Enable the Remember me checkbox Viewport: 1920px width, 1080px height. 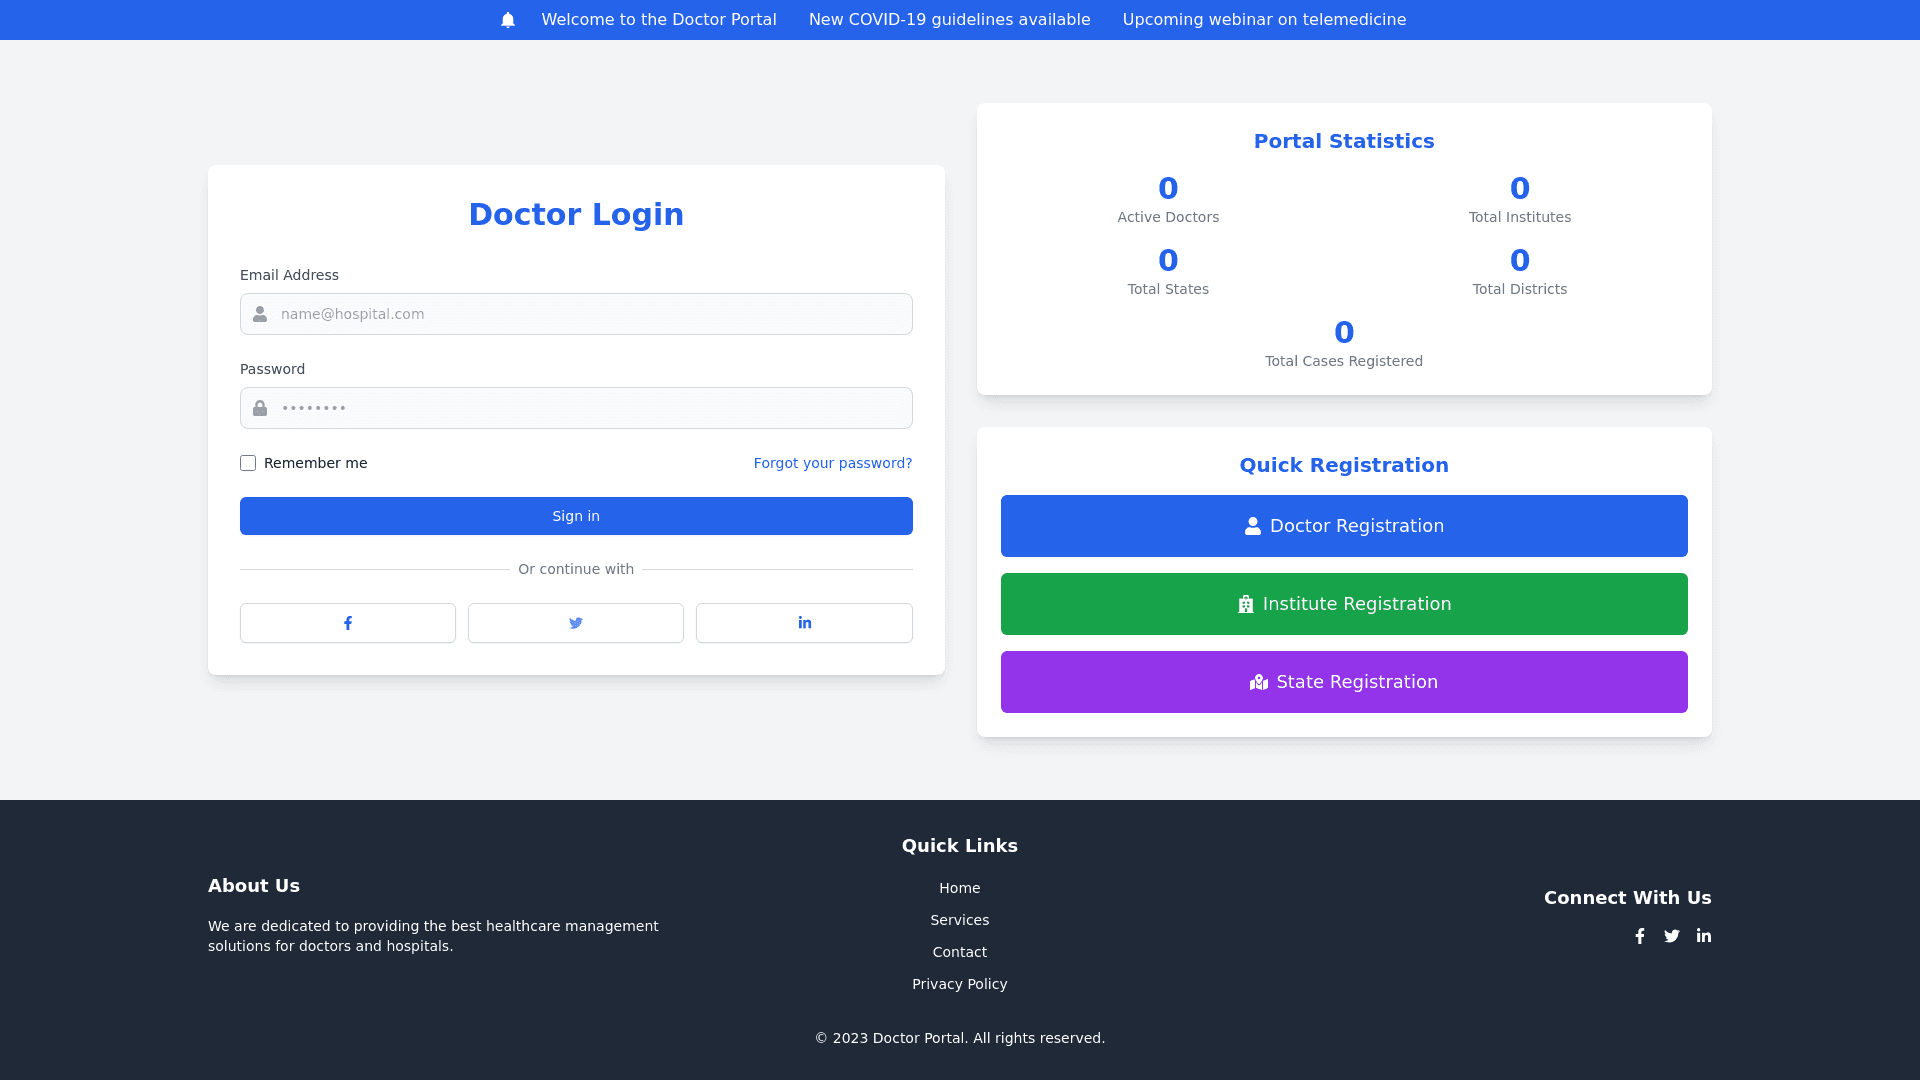(x=248, y=463)
